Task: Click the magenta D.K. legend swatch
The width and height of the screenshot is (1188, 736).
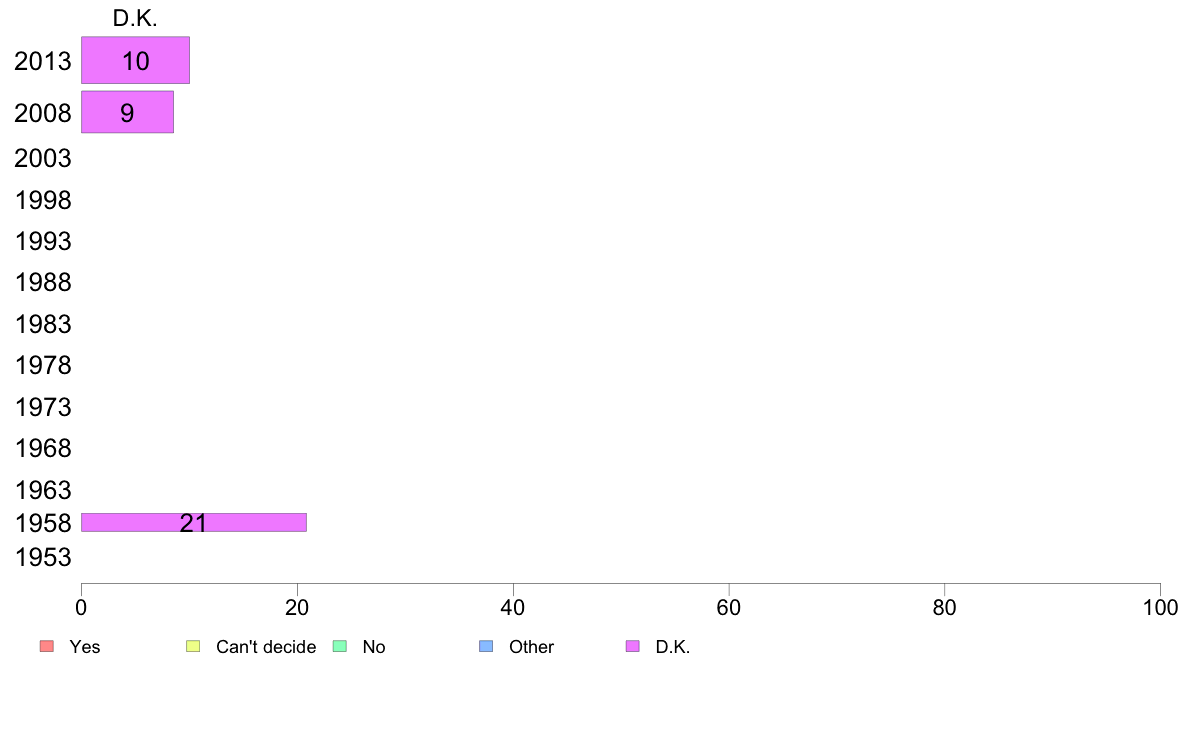Action: pos(633,646)
